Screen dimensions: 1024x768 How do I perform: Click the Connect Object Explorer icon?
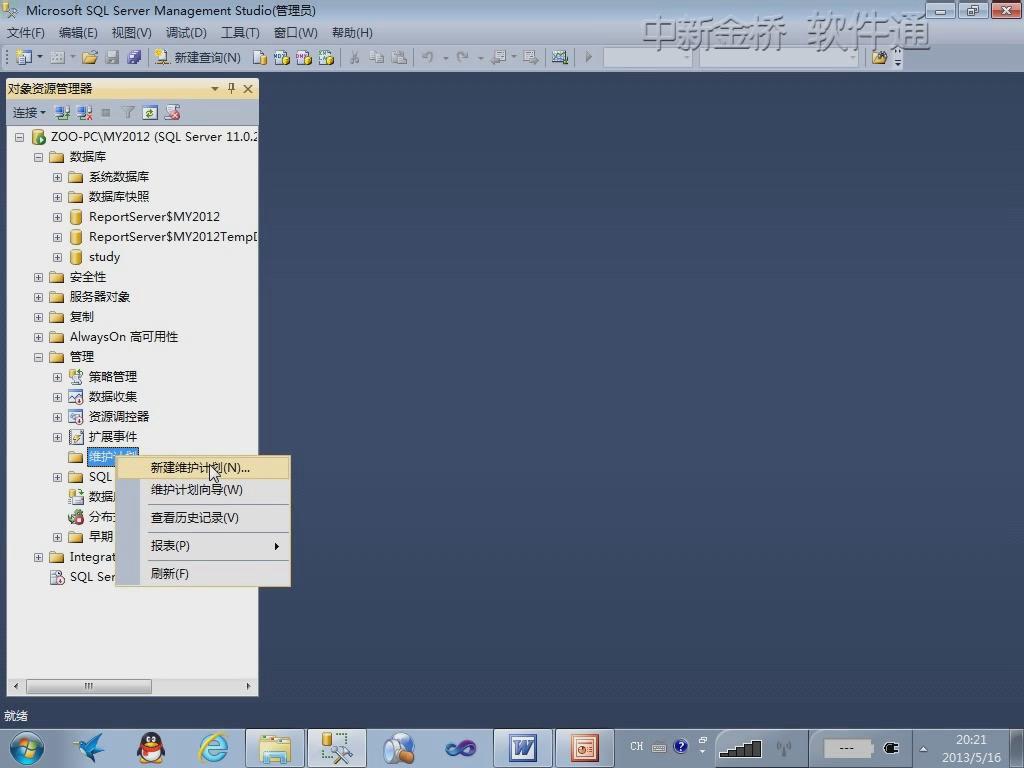(62, 113)
